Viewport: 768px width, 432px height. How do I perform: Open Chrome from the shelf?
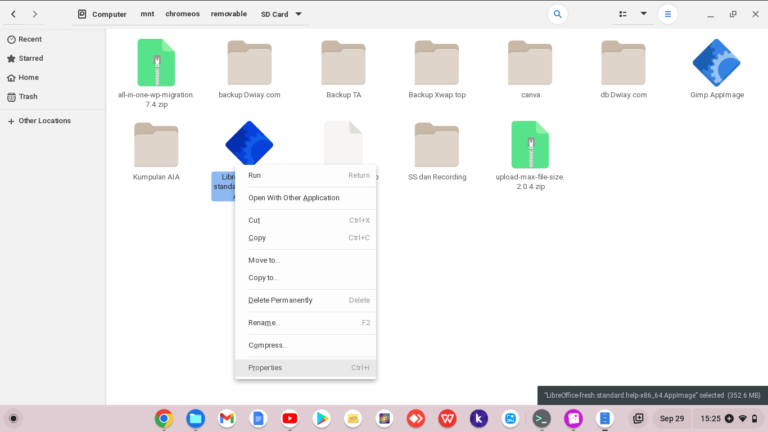164,419
